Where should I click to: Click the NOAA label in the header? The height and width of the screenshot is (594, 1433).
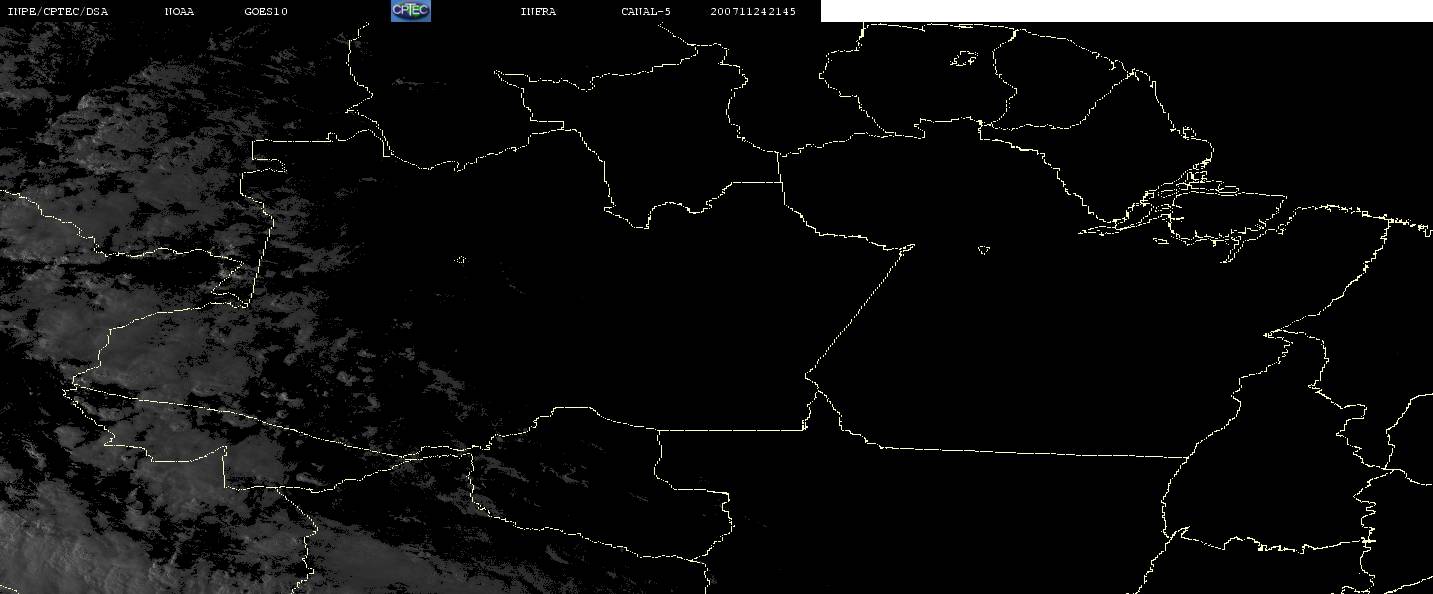coord(180,11)
